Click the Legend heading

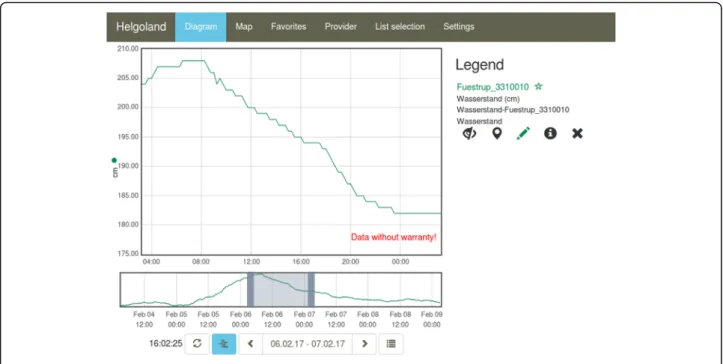pyautogui.click(x=480, y=65)
